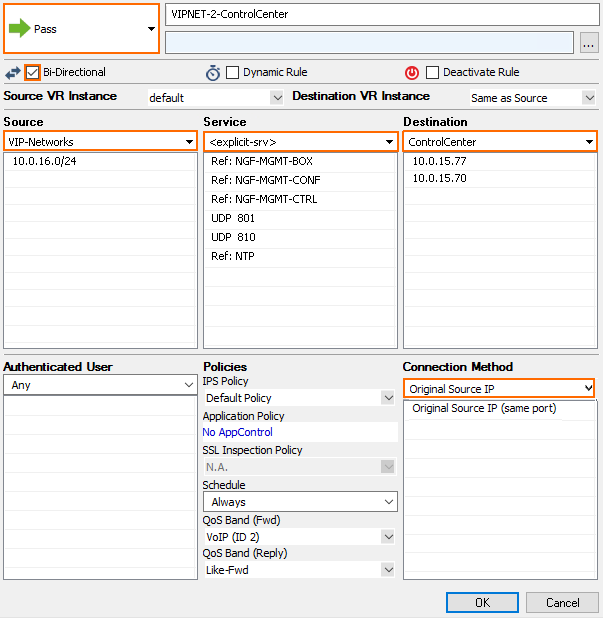Click the empty rule description field

click(x=369, y=43)
